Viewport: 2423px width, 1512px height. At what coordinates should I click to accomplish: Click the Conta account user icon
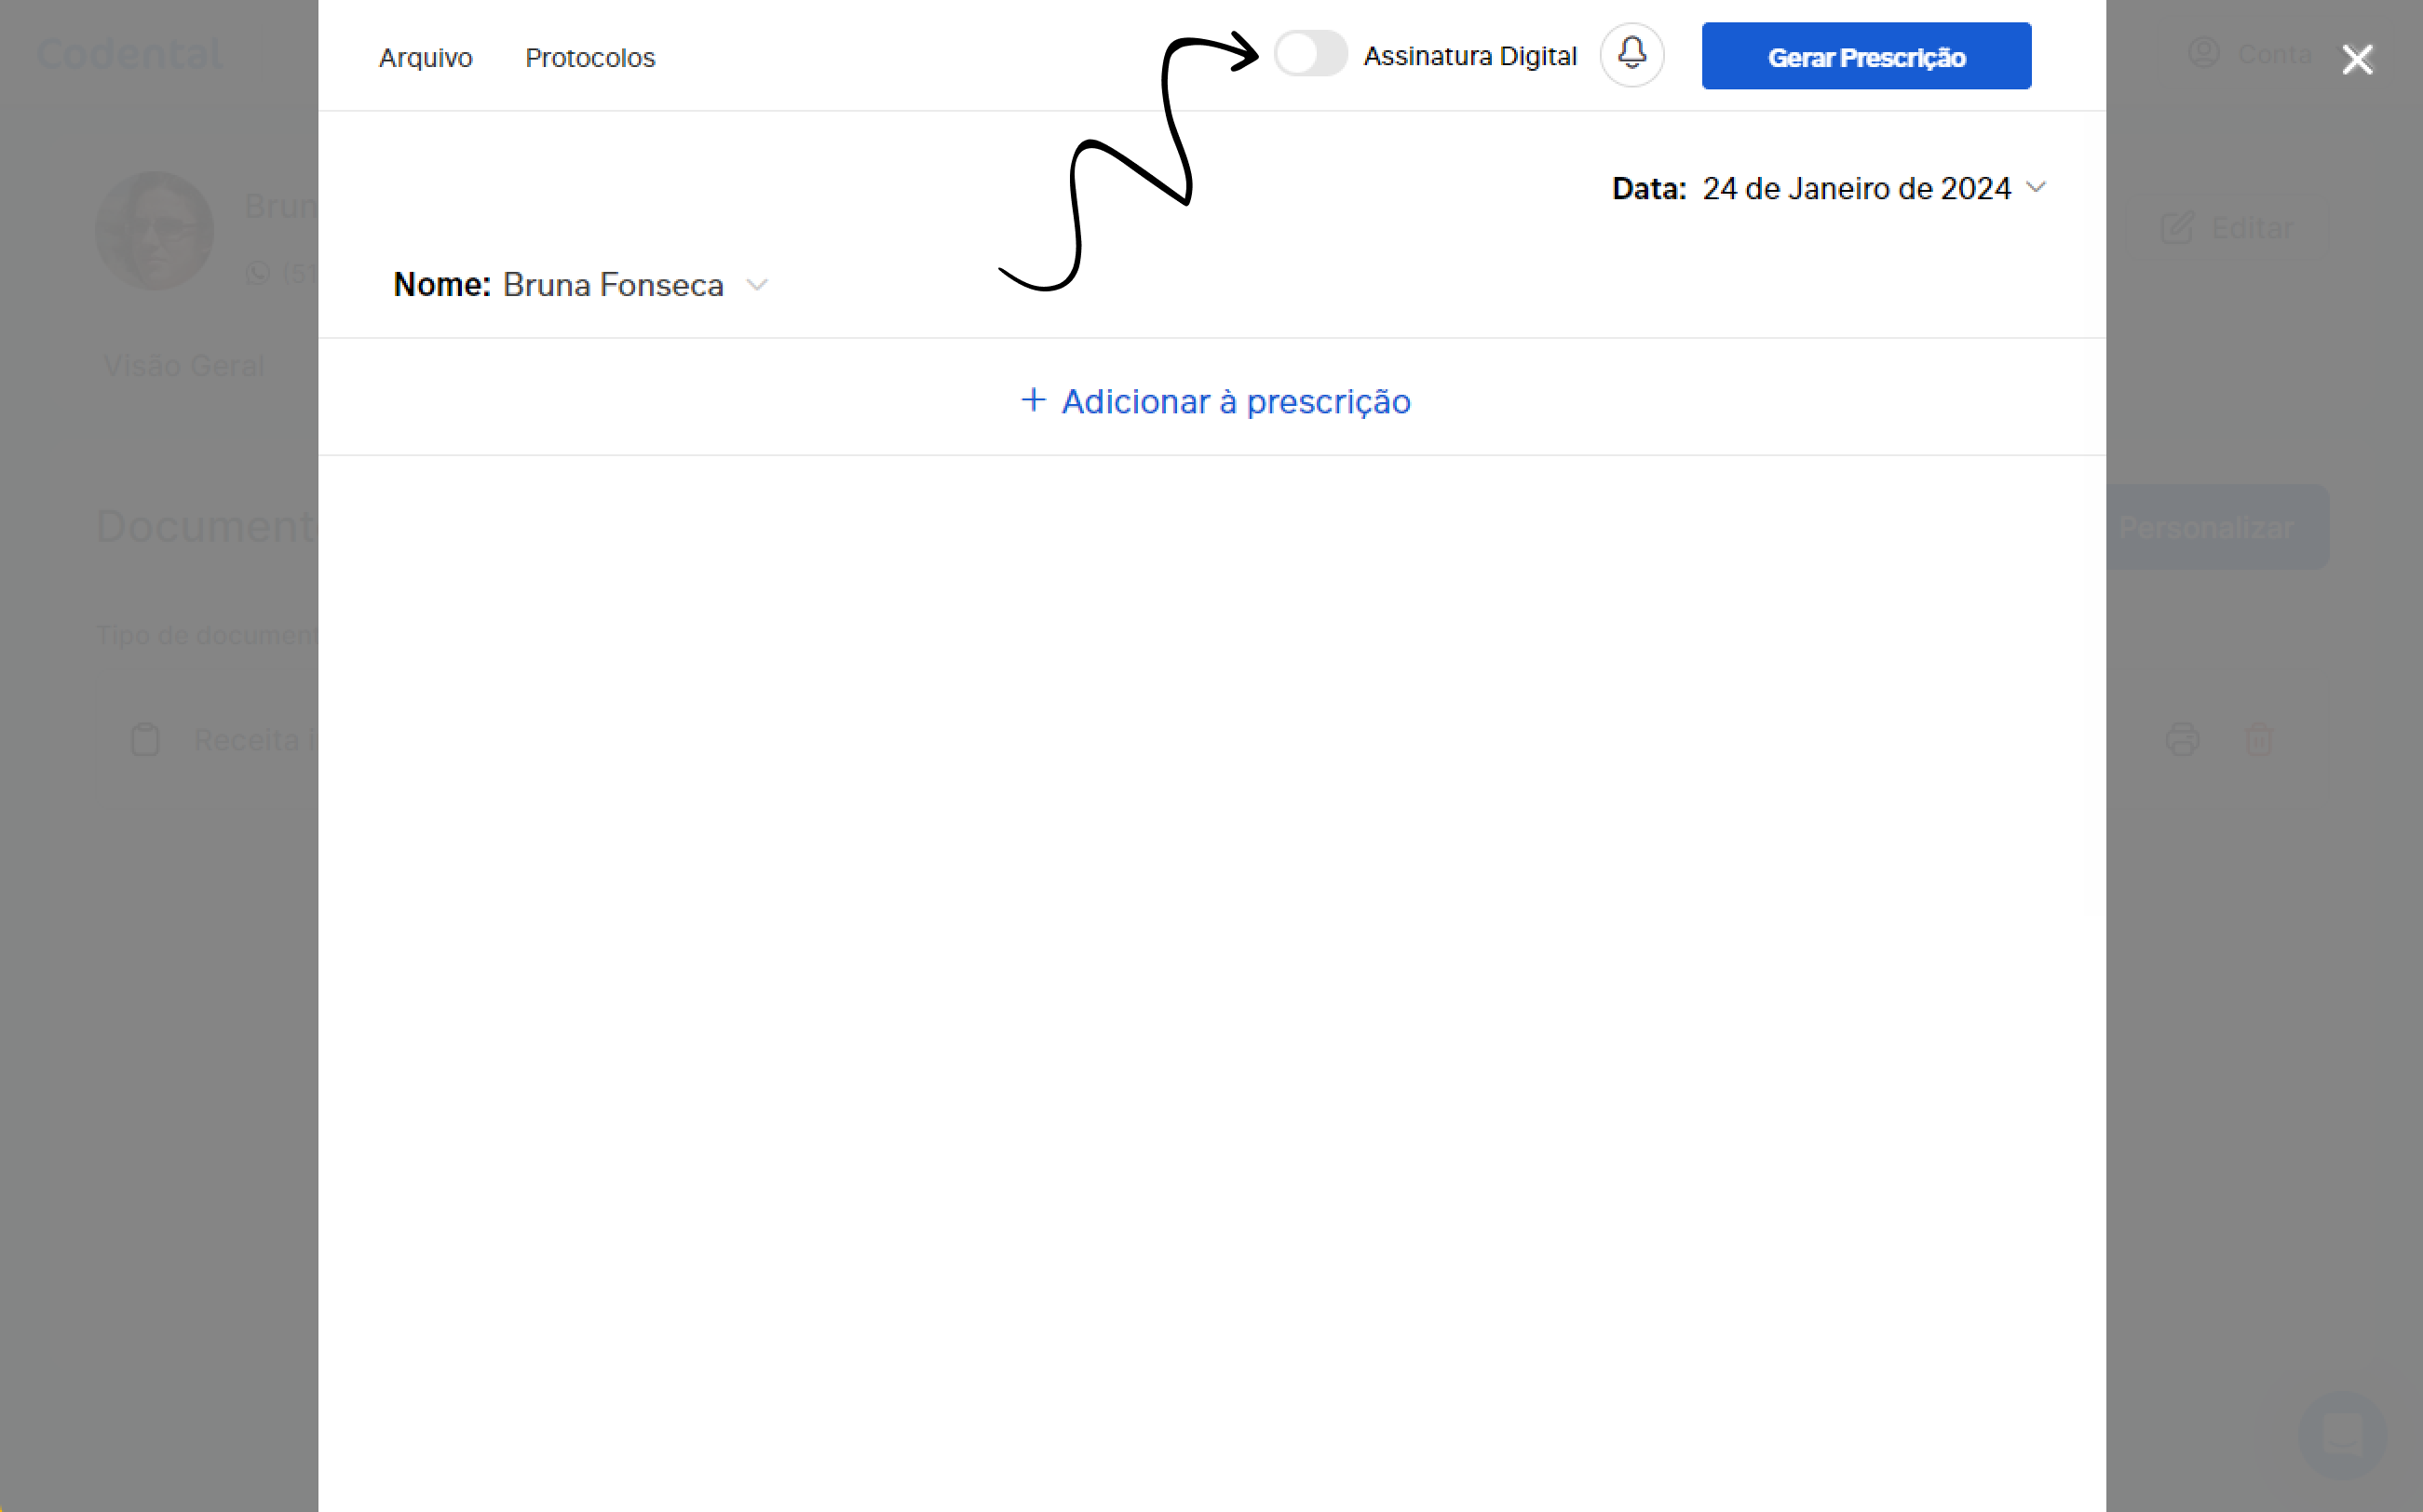2203,53
